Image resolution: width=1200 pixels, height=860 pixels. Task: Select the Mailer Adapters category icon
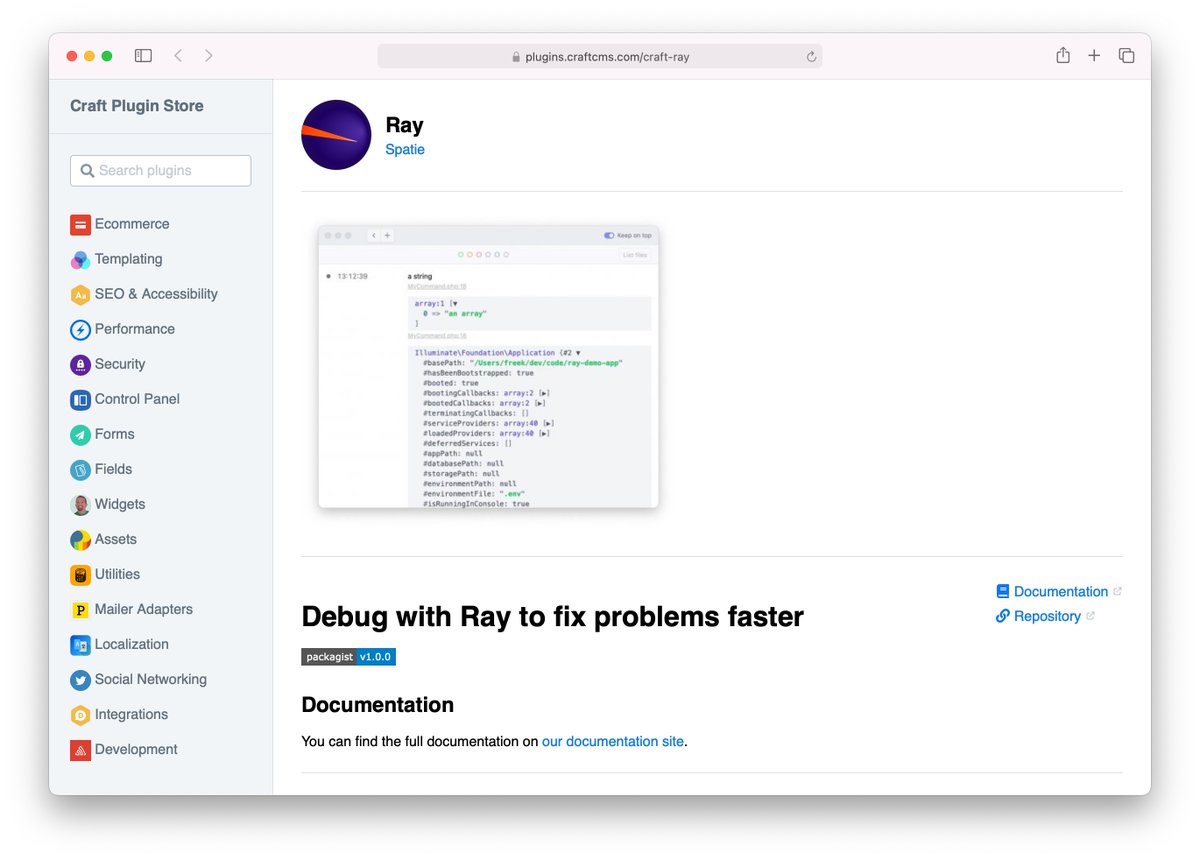[x=80, y=609]
